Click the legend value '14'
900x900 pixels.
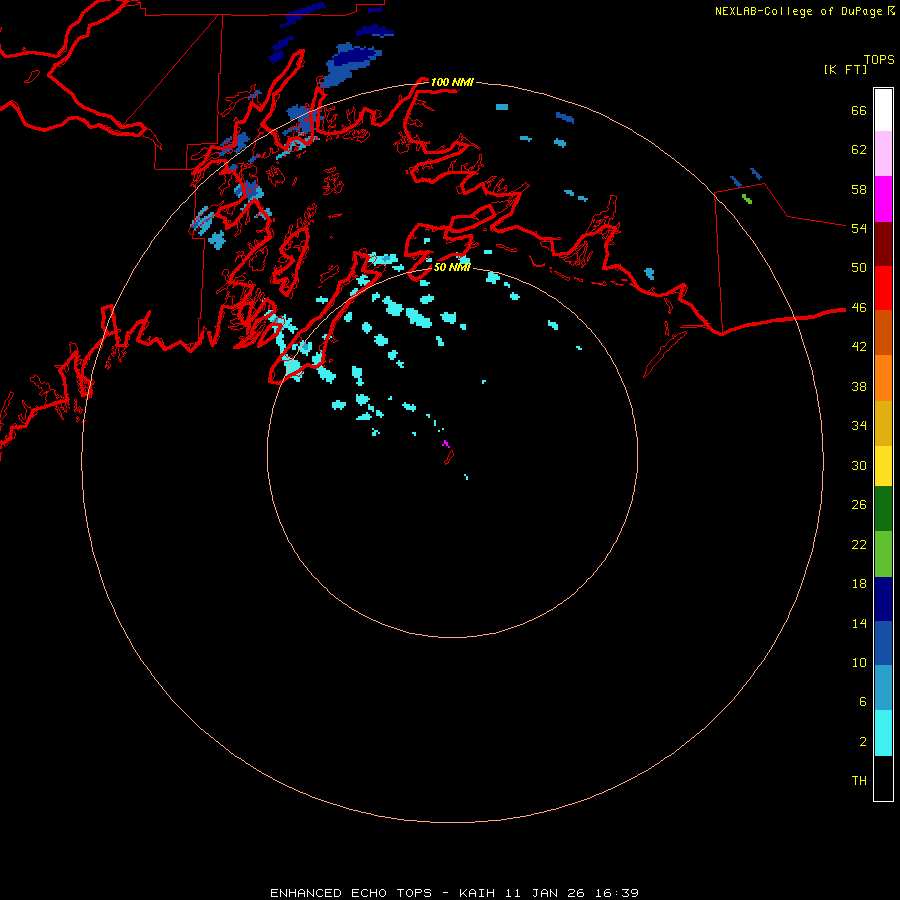(x=859, y=623)
